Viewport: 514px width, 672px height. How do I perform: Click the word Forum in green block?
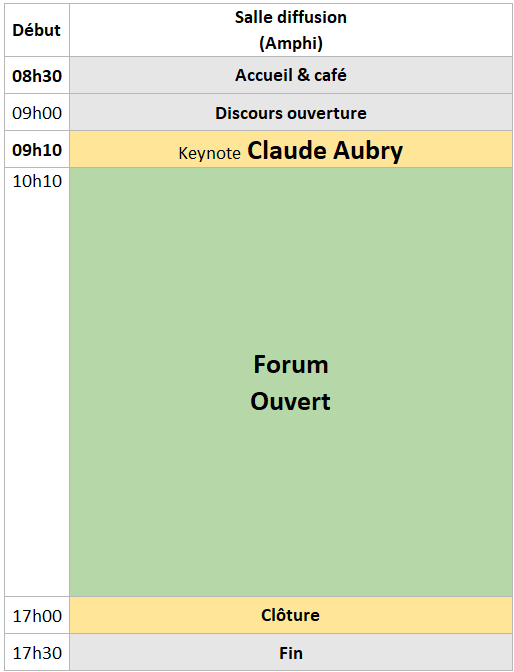coord(291,365)
